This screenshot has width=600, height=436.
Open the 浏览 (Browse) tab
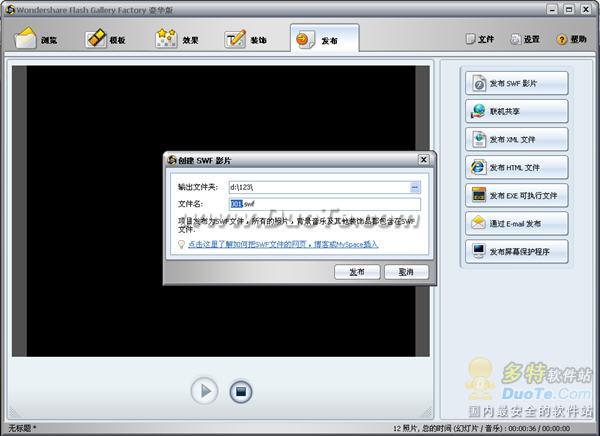tap(36, 38)
